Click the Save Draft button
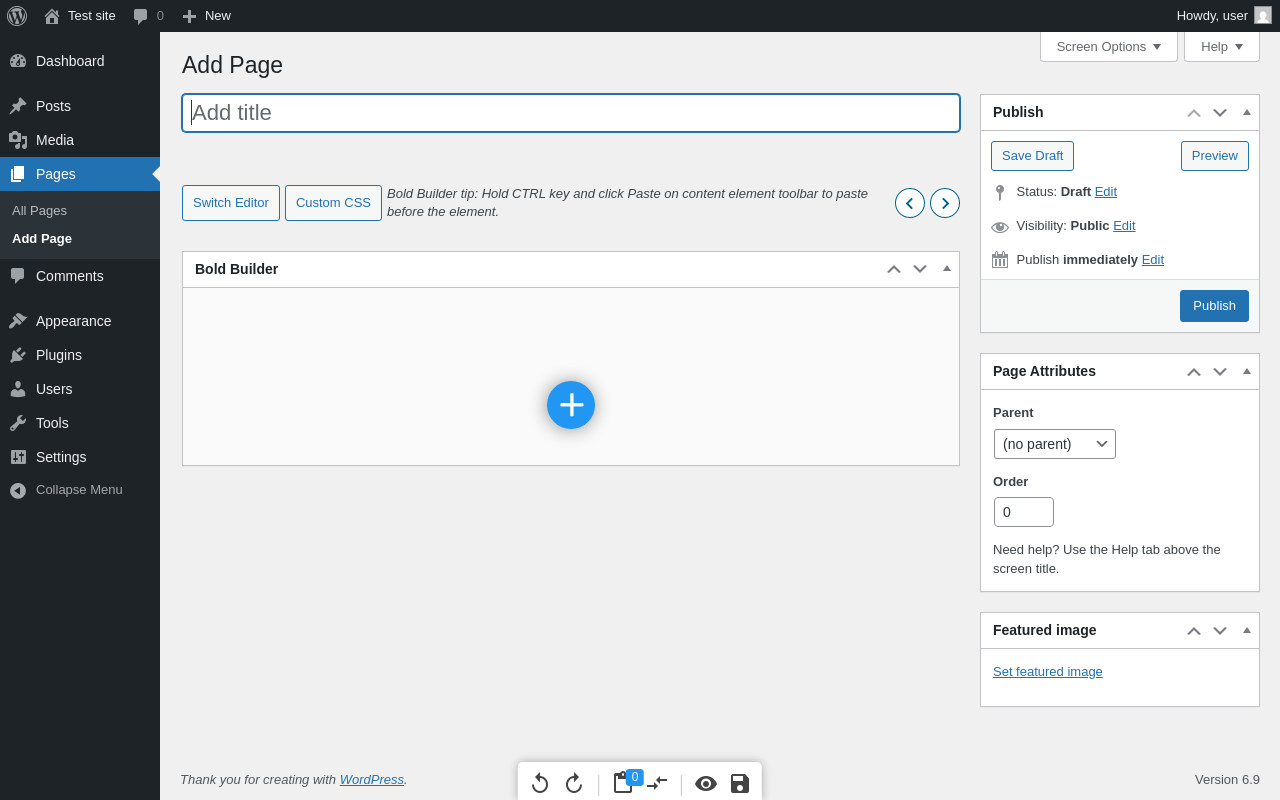This screenshot has height=800, width=1280. 1032,156
